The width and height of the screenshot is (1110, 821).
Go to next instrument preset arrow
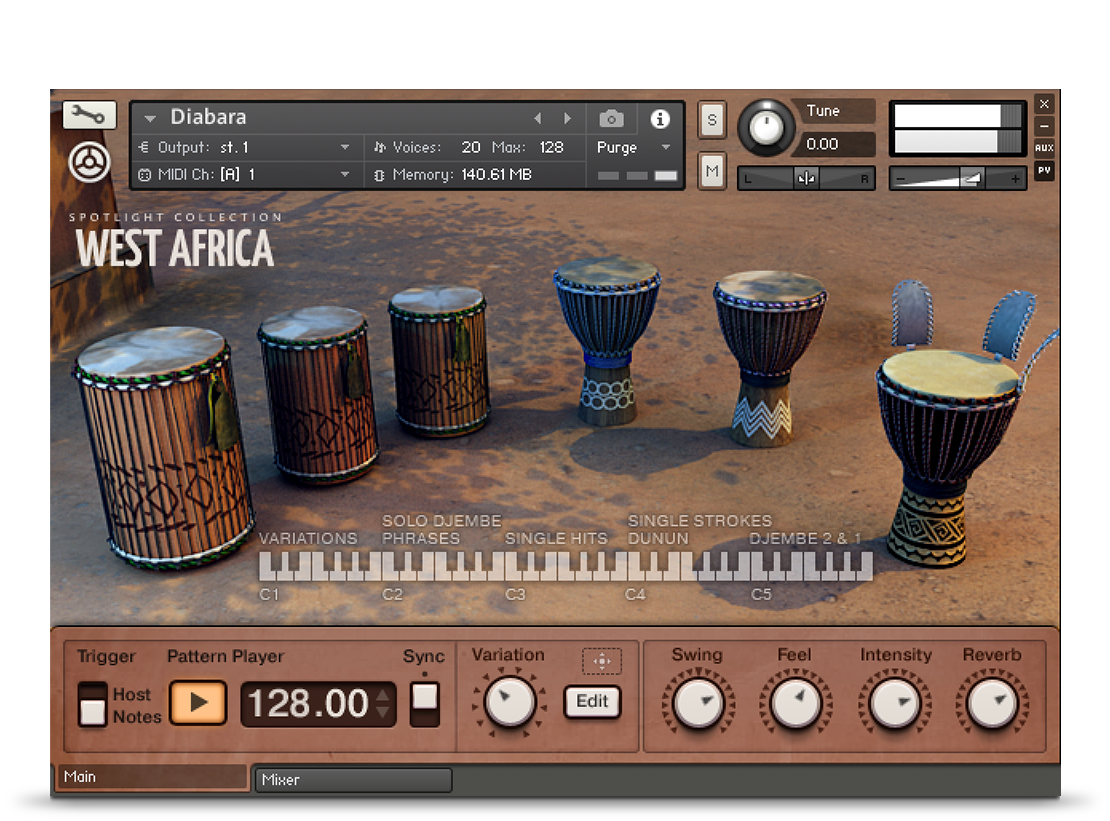567,118
